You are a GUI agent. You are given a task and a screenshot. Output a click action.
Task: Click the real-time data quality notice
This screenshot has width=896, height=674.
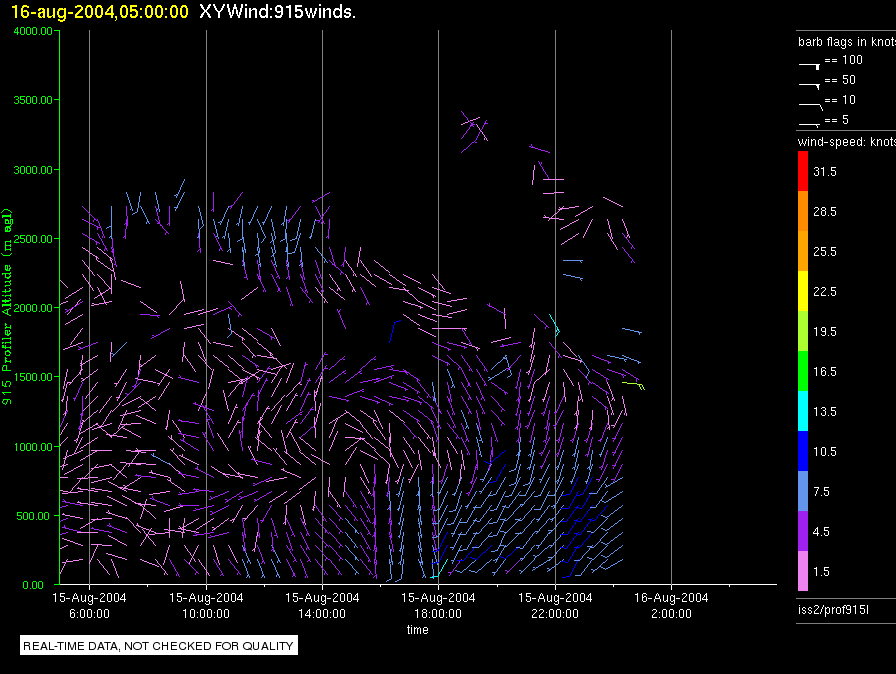pyautogui.click(x=159, y=645)
